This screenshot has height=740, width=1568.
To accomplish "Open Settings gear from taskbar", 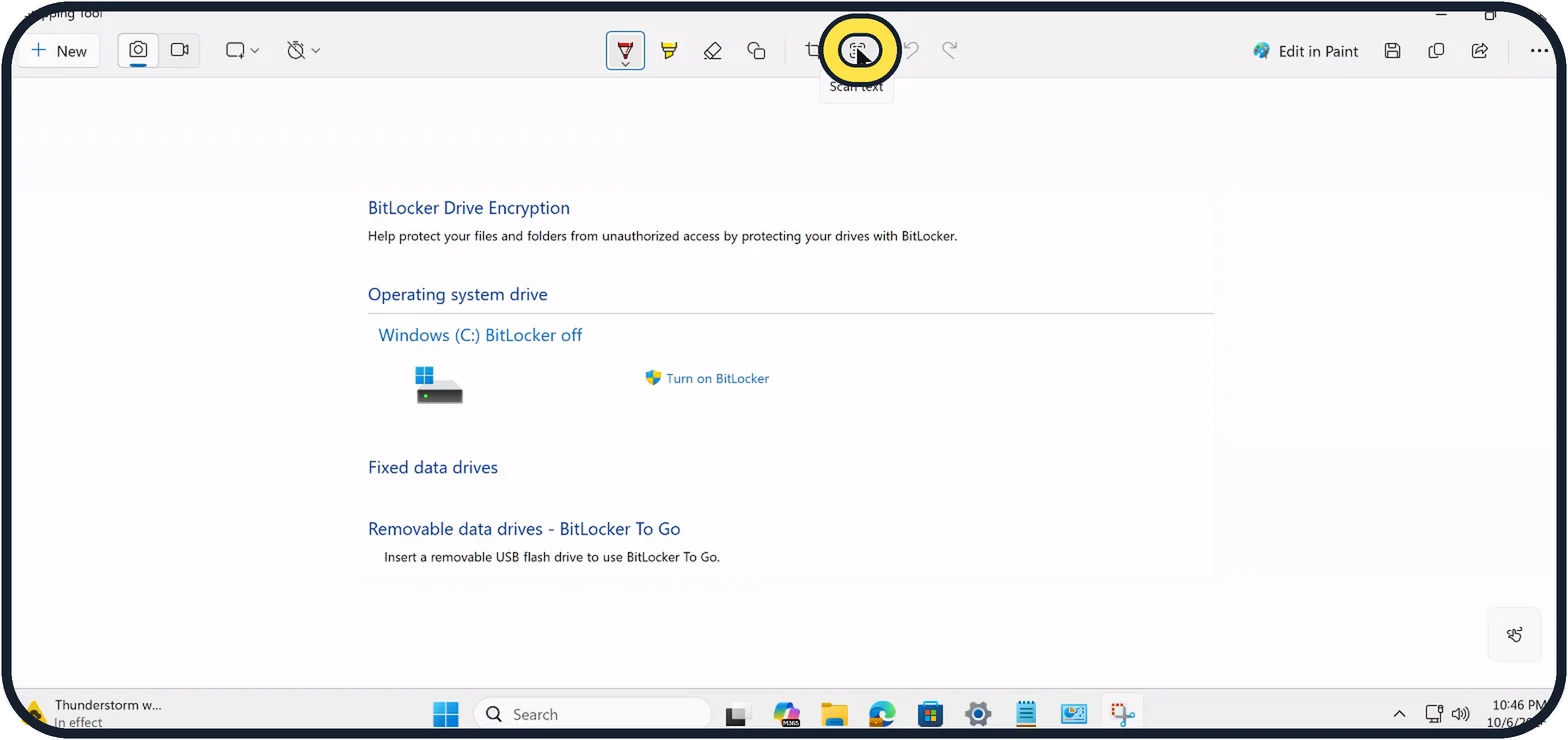I will (978, 714).
